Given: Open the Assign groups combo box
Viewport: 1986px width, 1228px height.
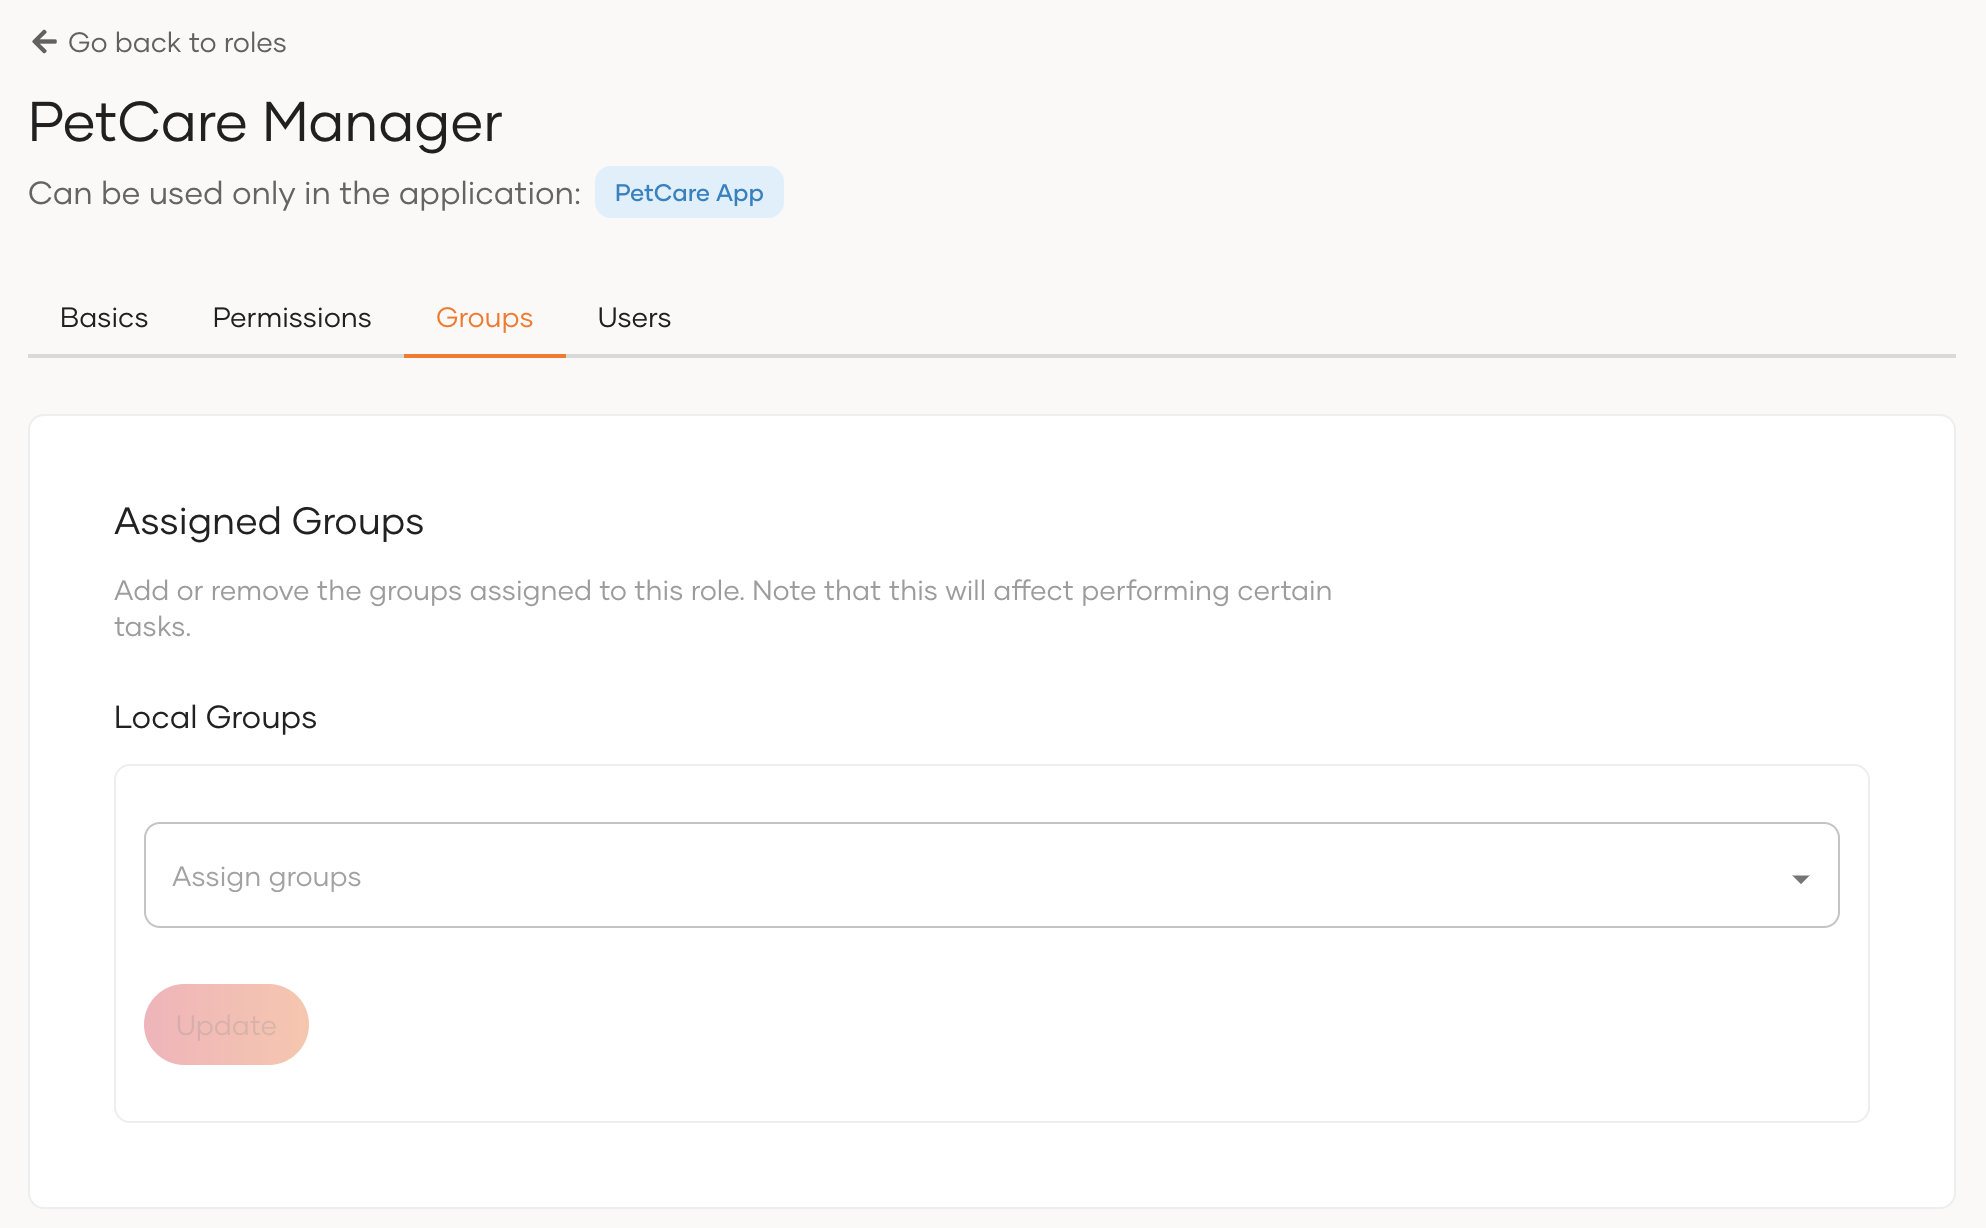Looking at the screenshot, I should [x=990, y=875].
